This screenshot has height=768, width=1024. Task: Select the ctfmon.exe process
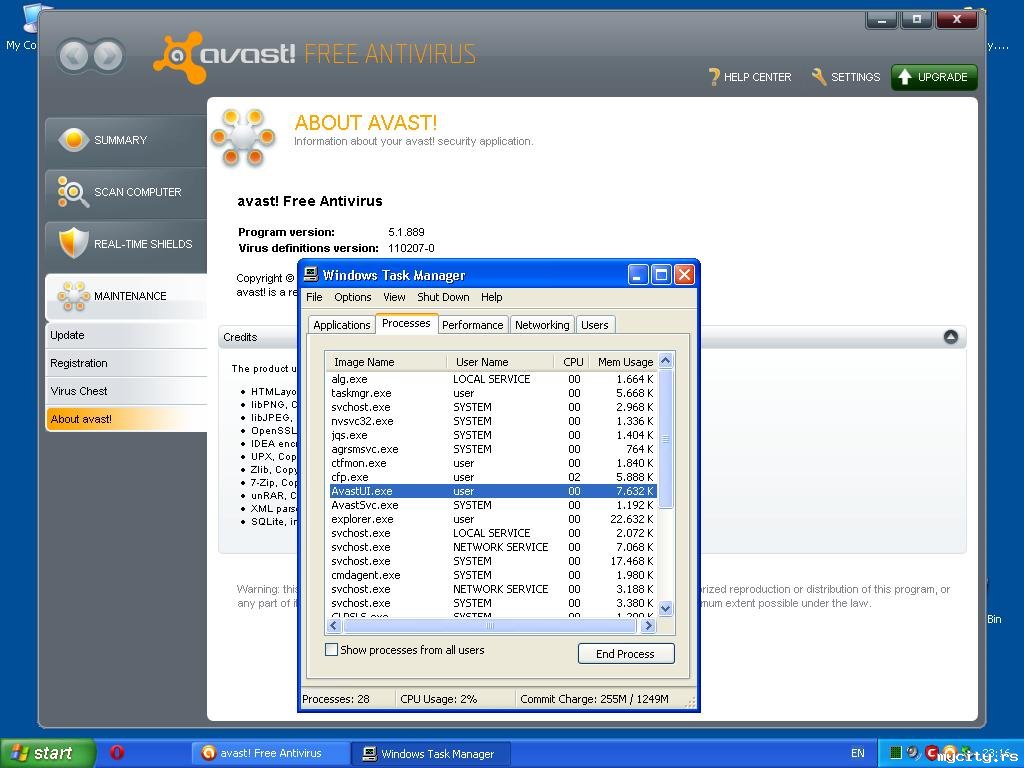click(x=492, y=463)
